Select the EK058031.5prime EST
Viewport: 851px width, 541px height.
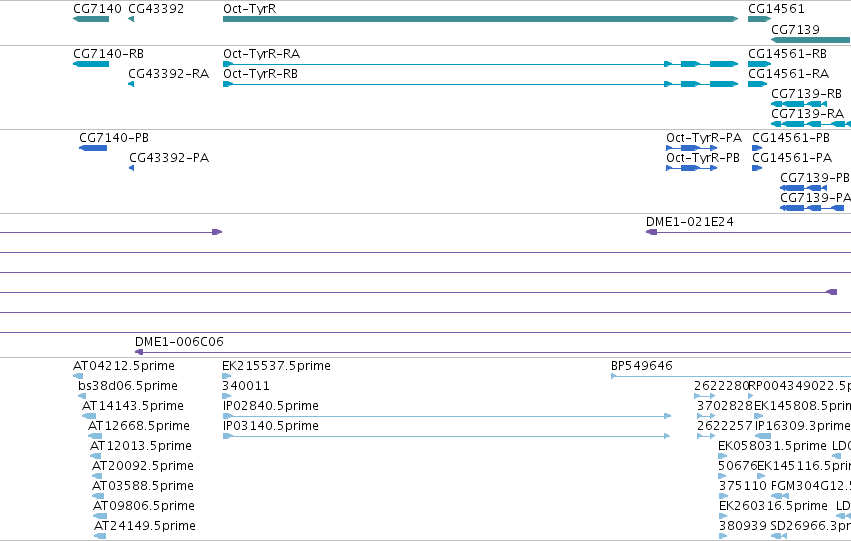tap(722, 456)
